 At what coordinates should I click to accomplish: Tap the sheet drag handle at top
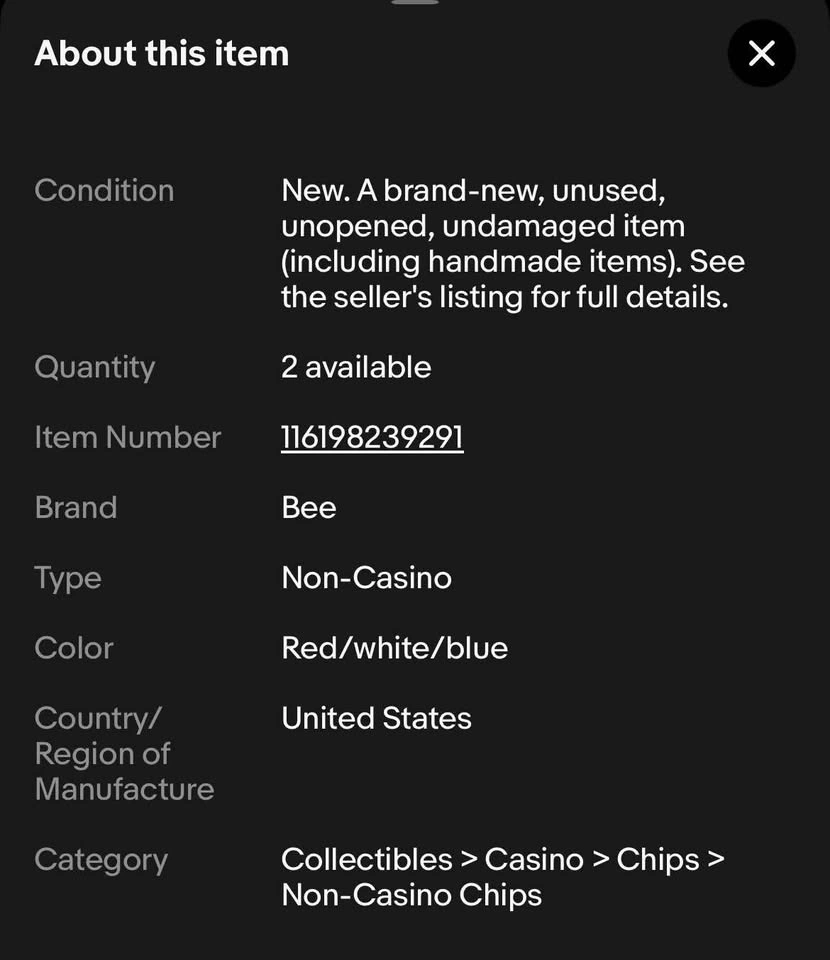(x=415, y=3)
